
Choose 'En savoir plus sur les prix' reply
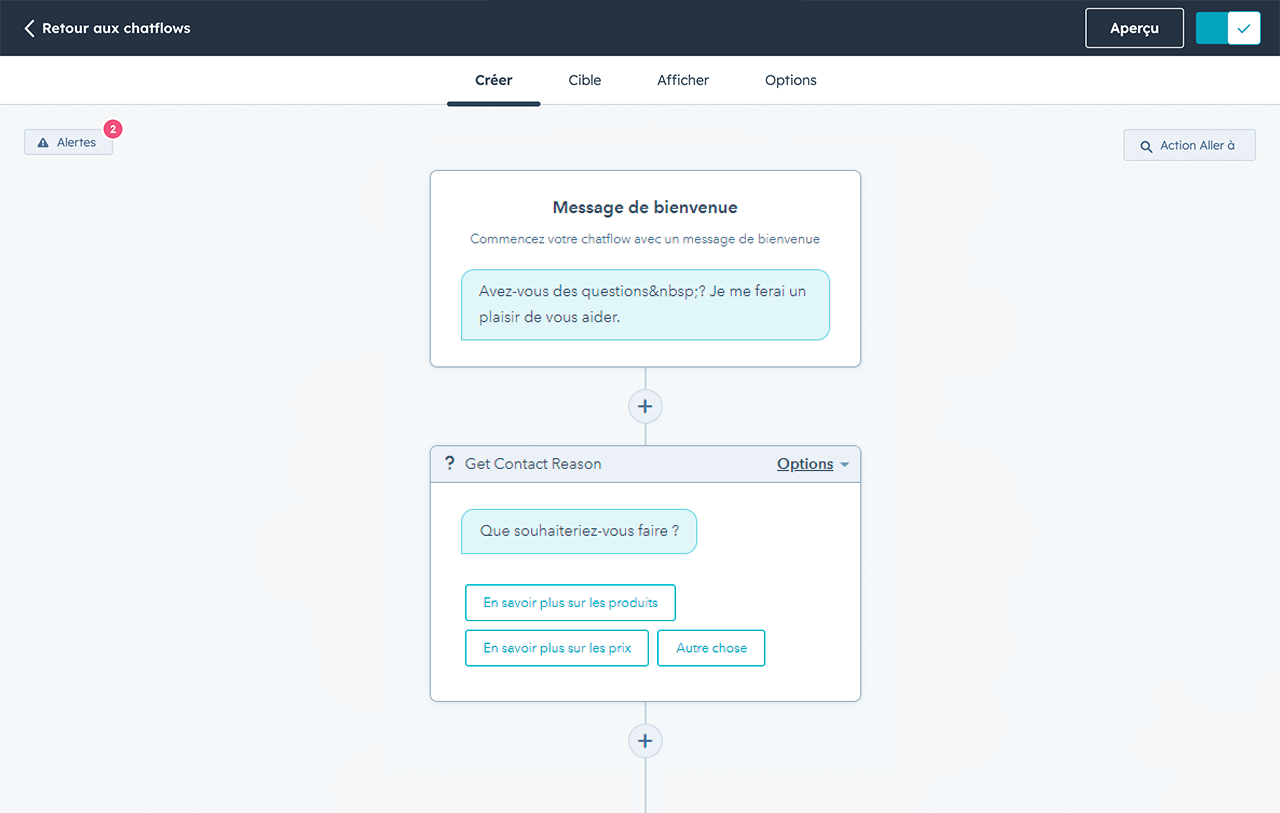tap(557, 648)
